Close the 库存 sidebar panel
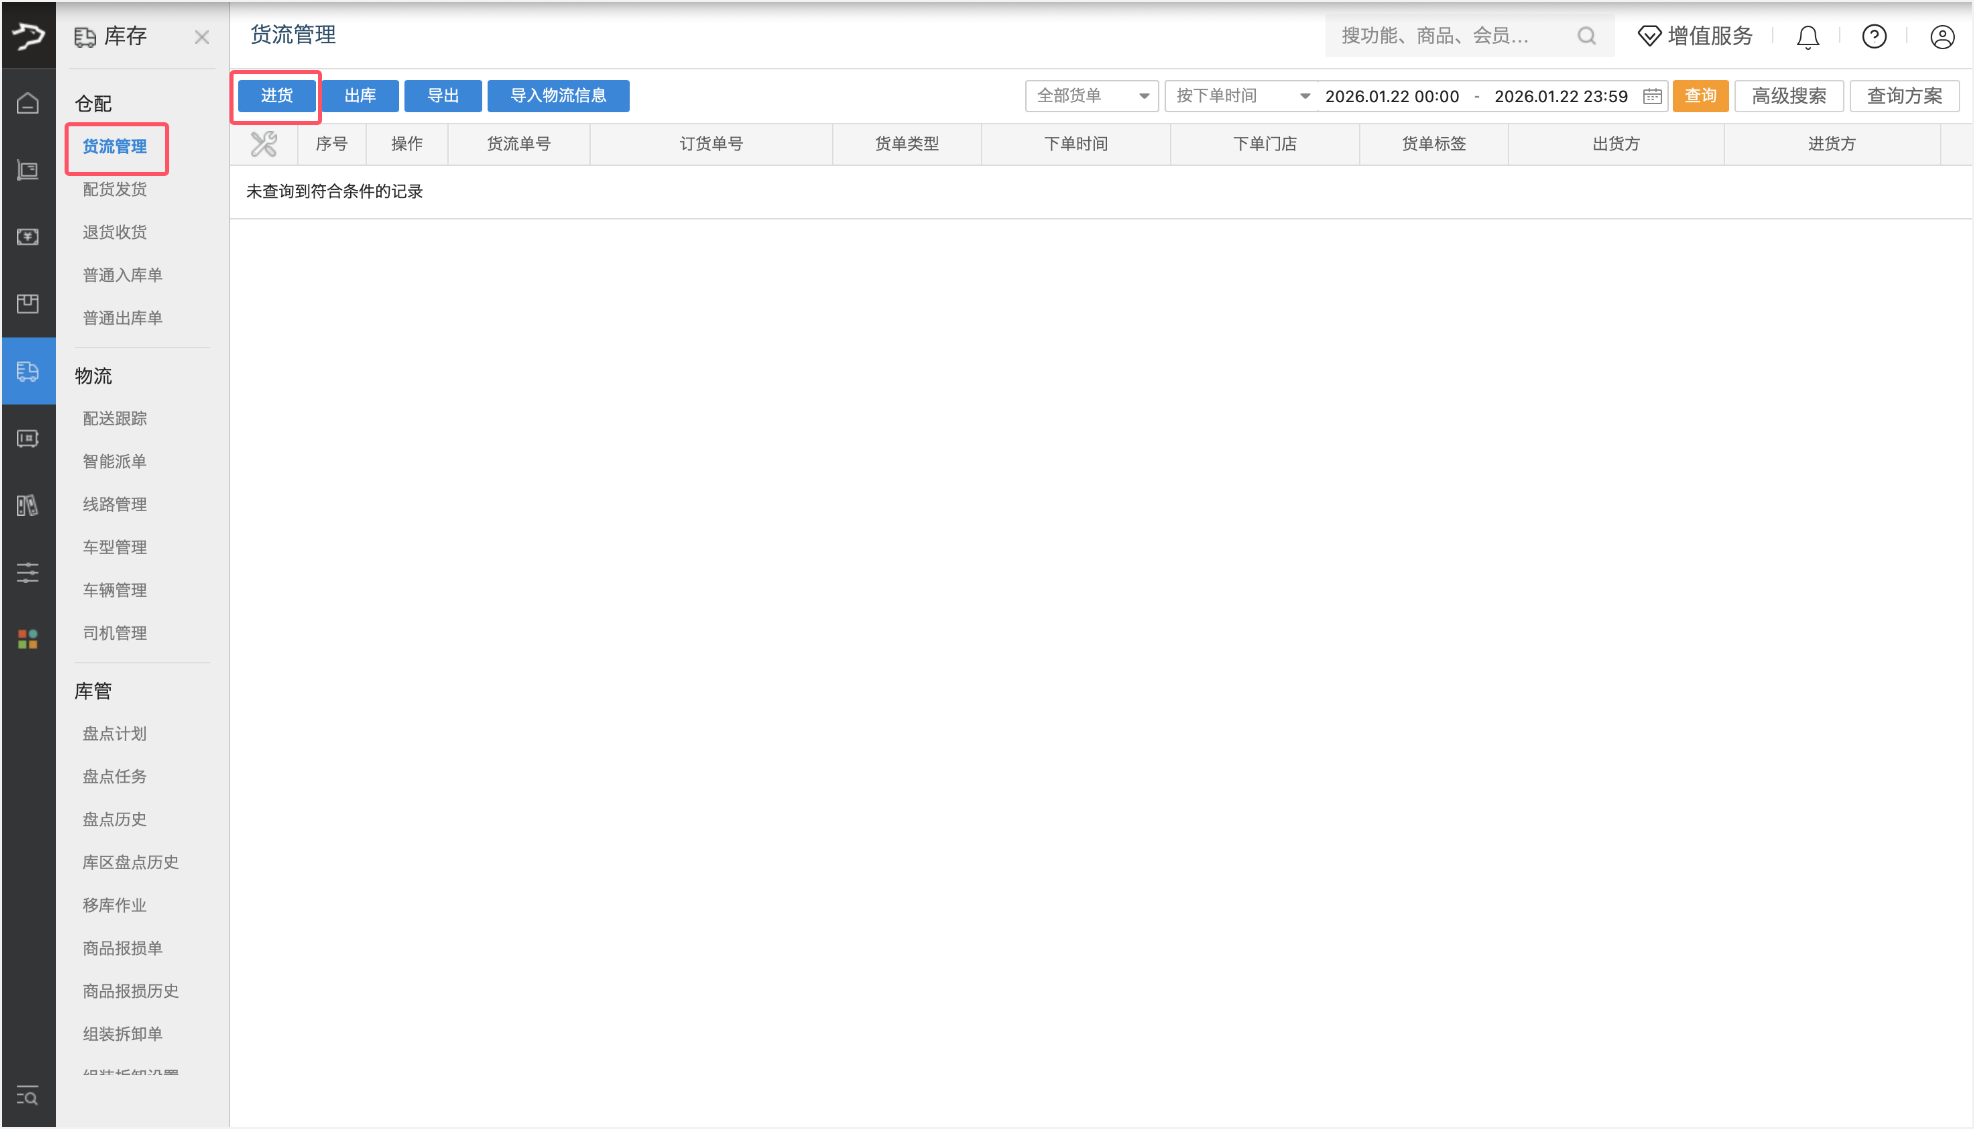1974x1130 pixels. (x=202, y=37)
